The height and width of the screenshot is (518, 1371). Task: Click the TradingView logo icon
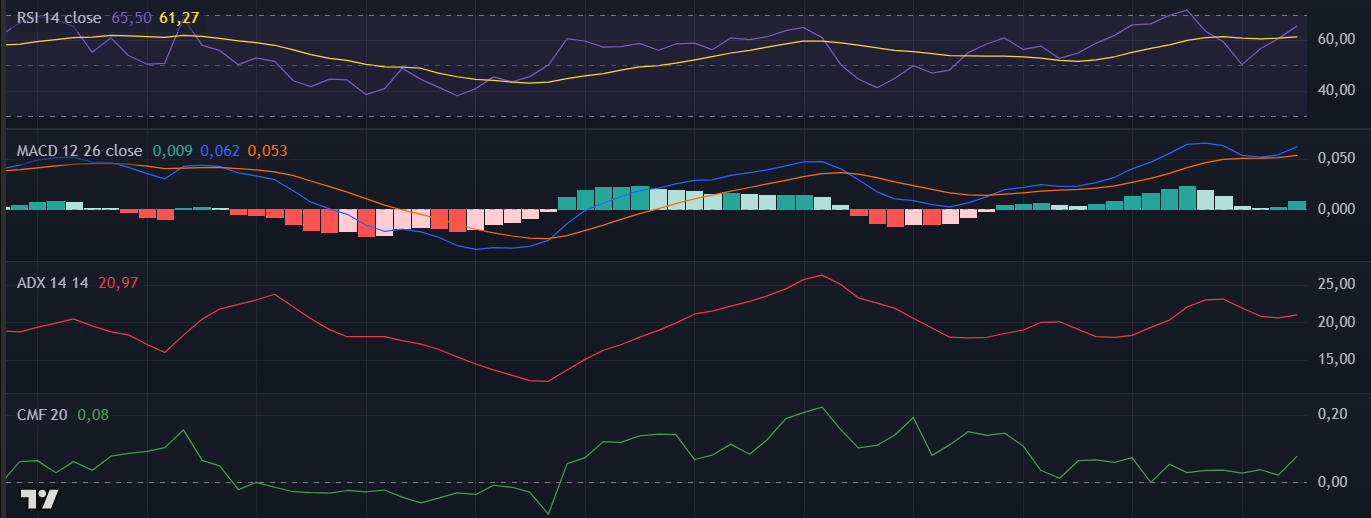[41, 499]
